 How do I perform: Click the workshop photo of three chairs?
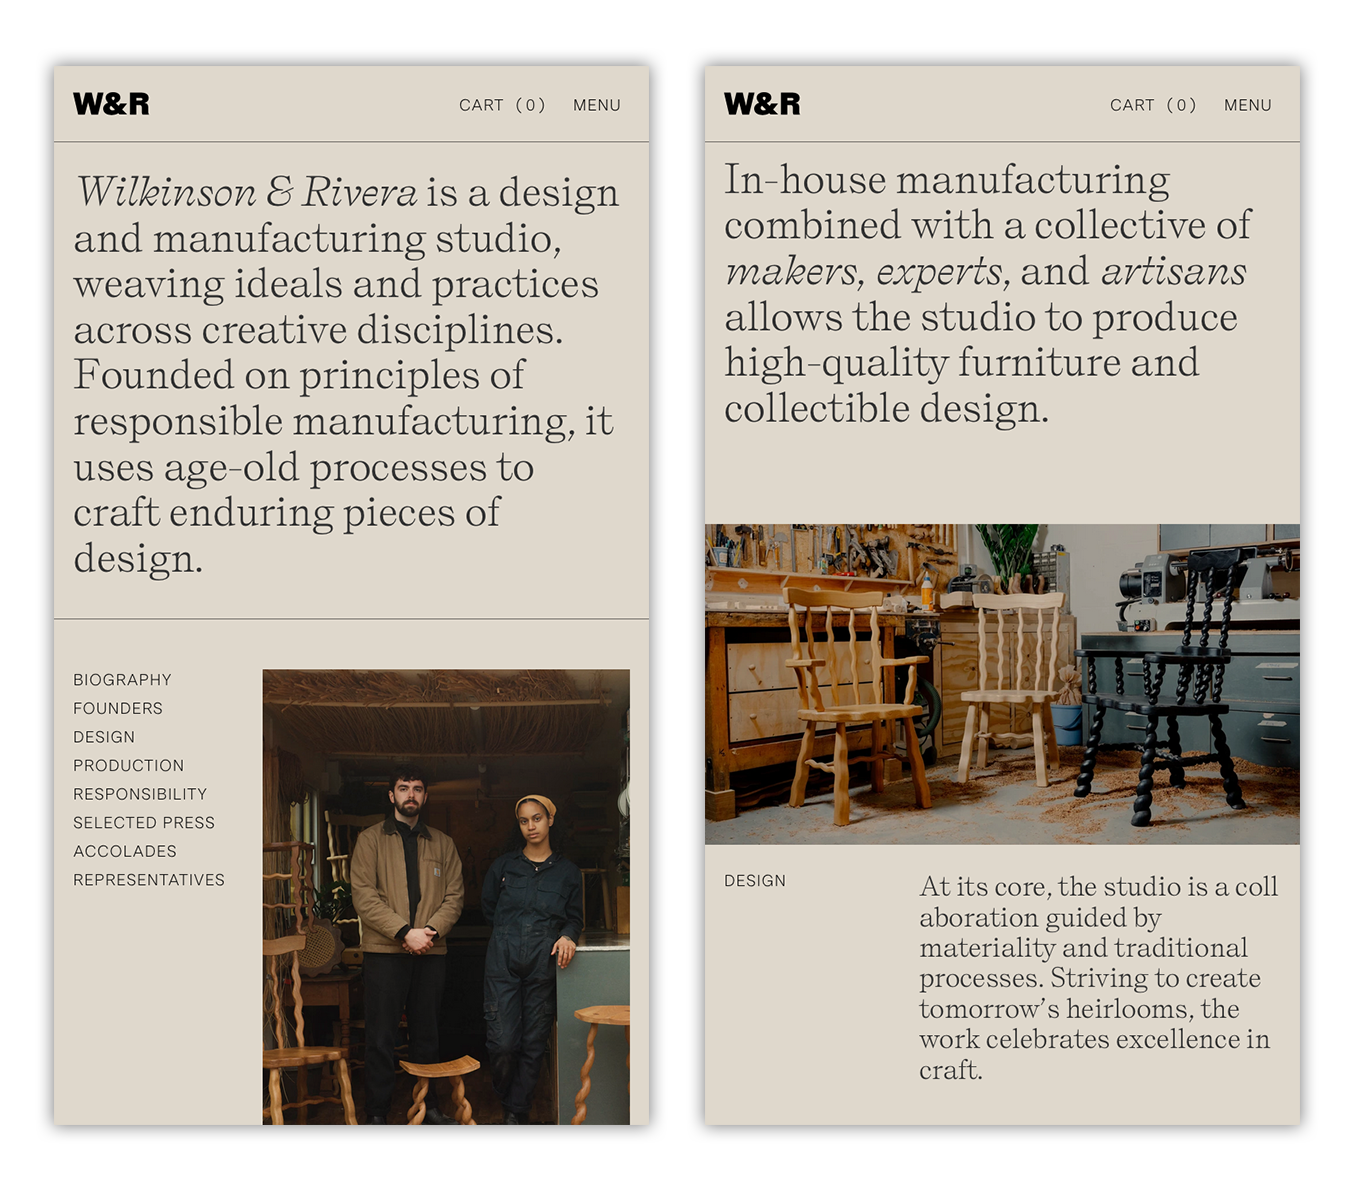(x=1002, y=684)
